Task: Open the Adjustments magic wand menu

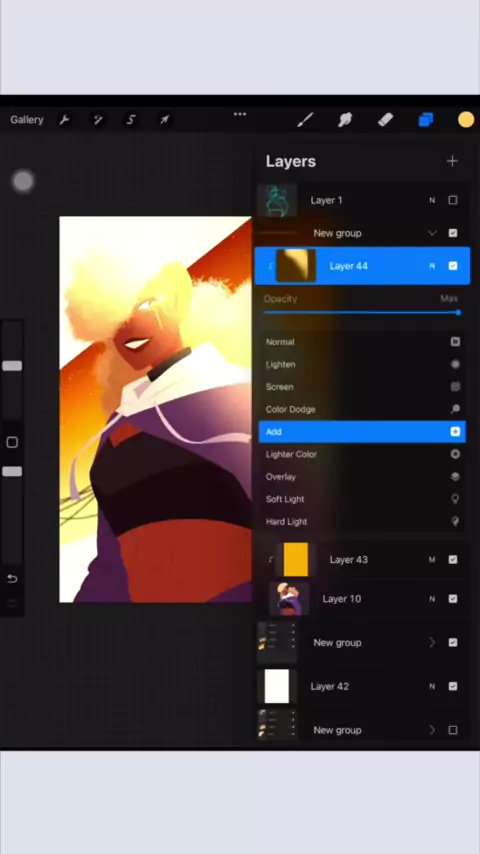Action: click(x=98, y=120)
